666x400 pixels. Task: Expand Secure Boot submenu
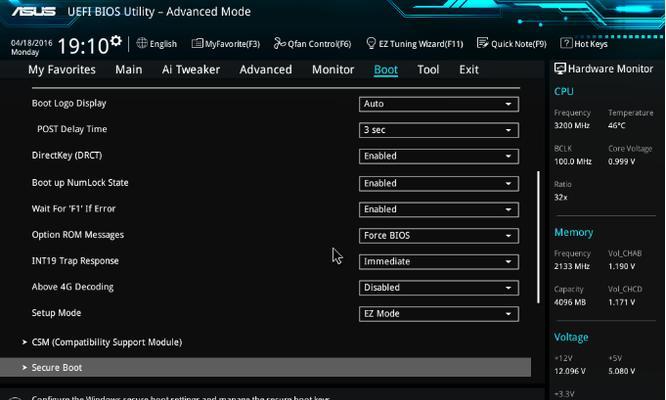coord(265,367)
